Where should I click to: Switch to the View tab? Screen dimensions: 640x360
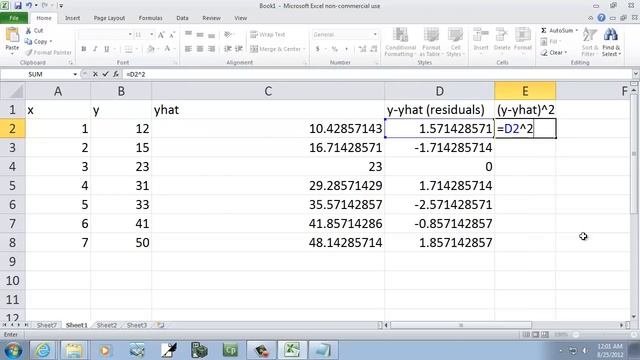(240, 18)
